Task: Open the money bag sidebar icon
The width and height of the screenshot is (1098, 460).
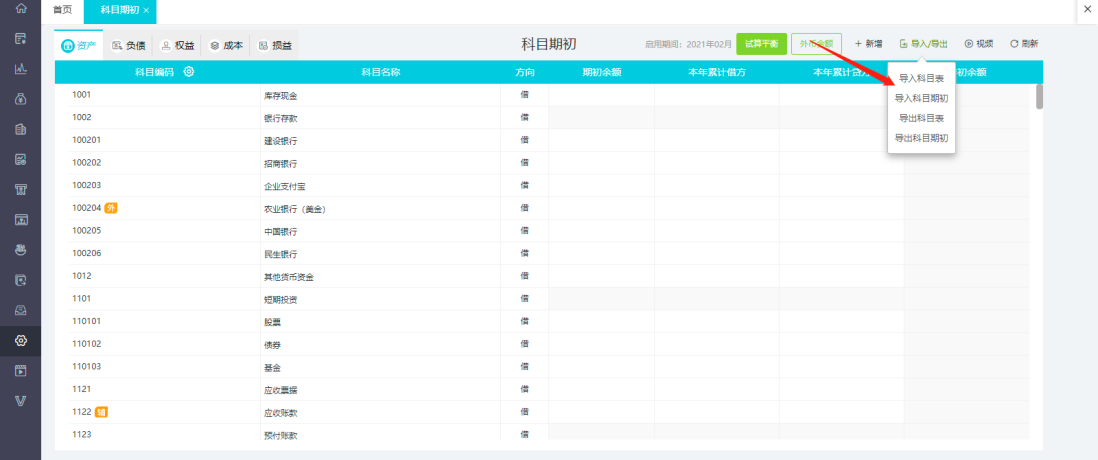Action: pos(21,99)
